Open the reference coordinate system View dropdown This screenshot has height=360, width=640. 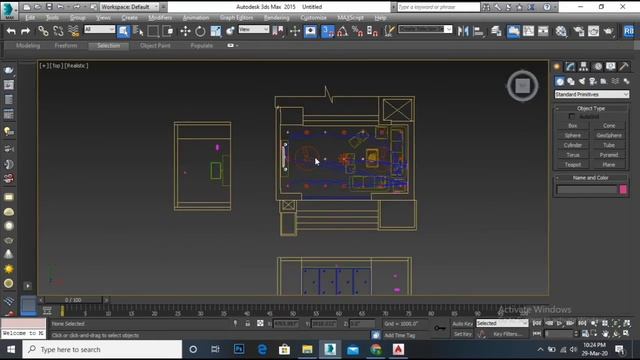(x=253, y=29)
